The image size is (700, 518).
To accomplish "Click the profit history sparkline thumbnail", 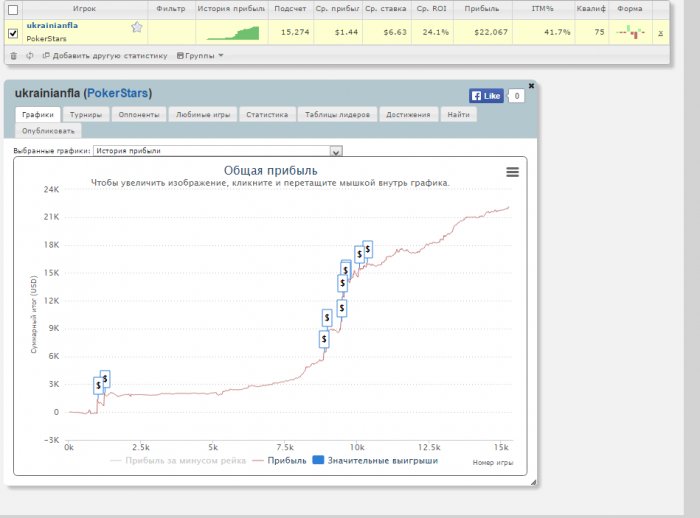I will [x=232, y=33].
